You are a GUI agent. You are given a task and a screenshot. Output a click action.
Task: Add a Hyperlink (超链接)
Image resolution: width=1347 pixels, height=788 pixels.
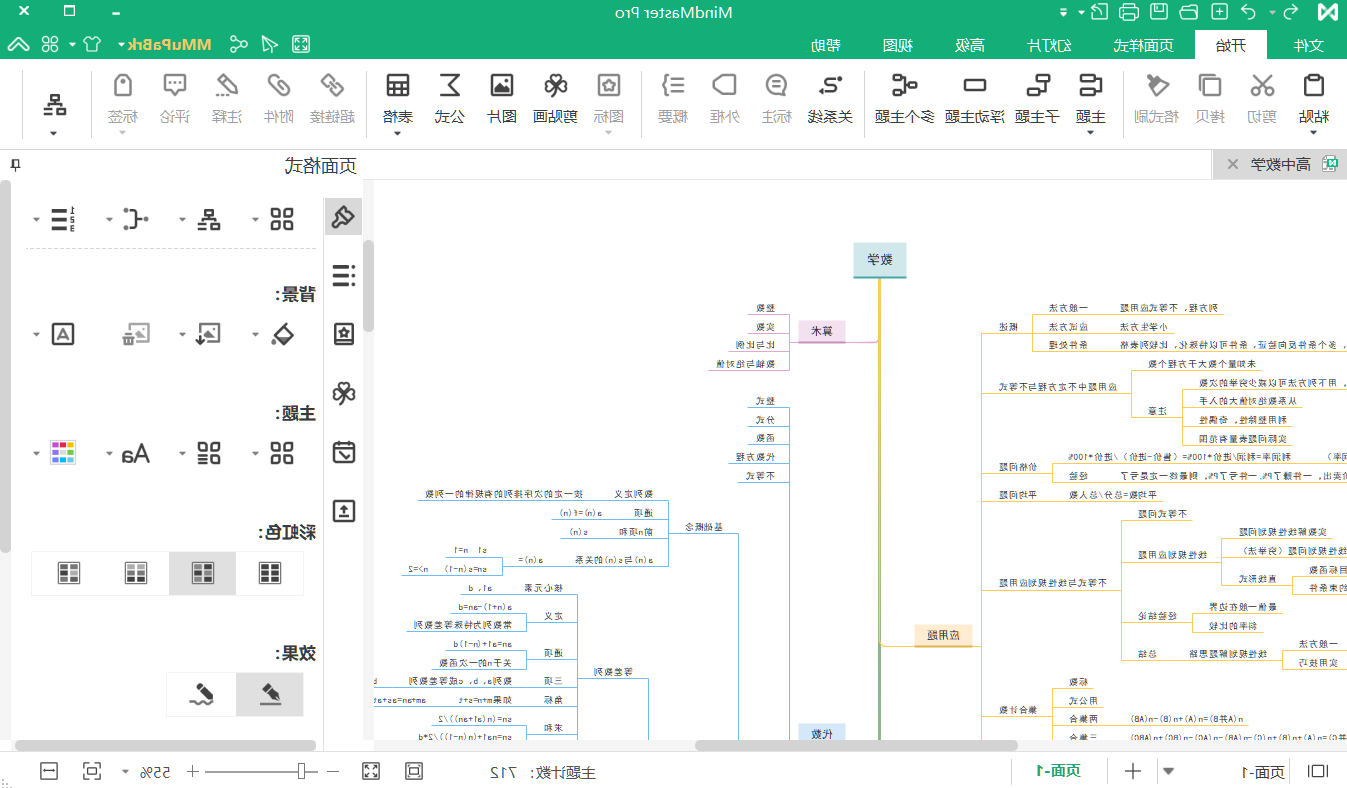point(333,98)
